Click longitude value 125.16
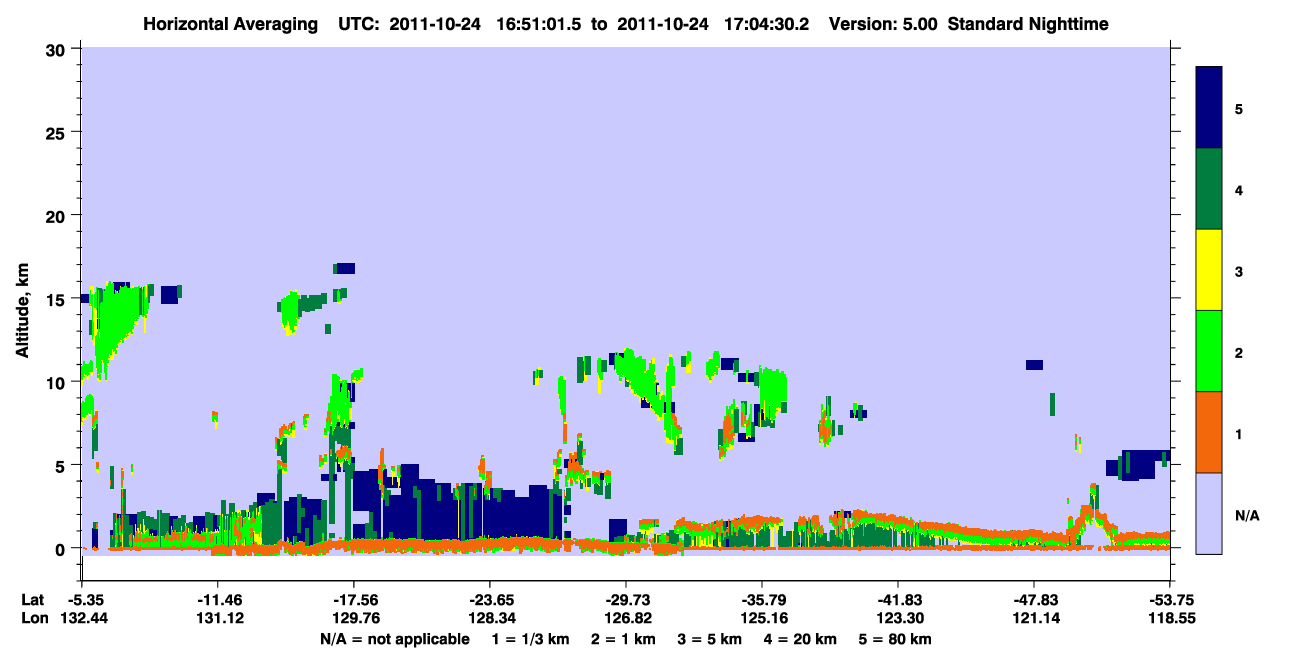The height and width of the screenshot is (667, 1300). (x=762, y=618)
